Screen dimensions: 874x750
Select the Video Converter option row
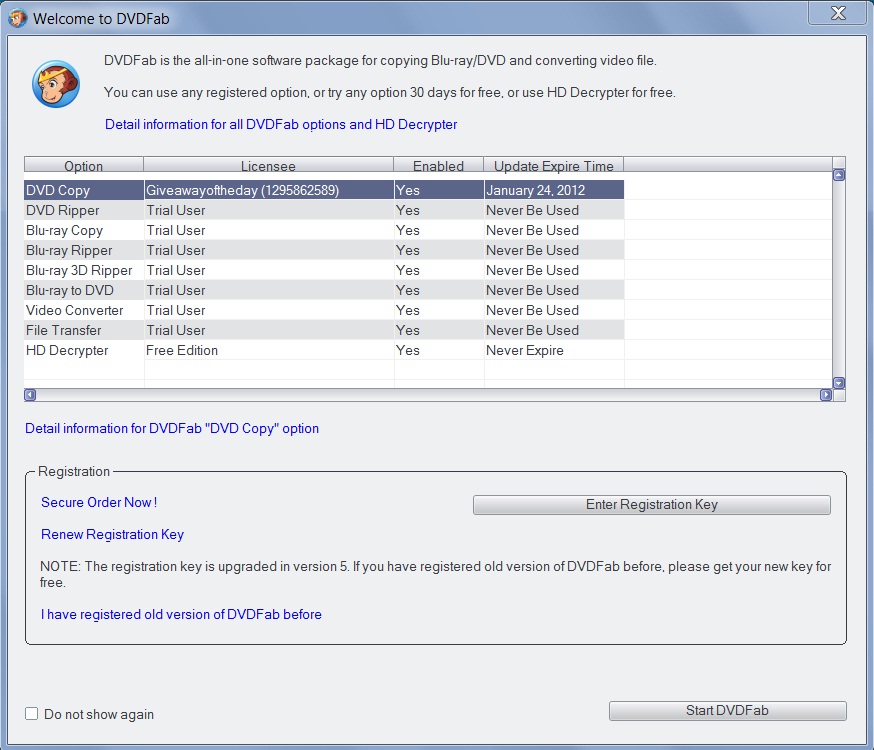324,310
